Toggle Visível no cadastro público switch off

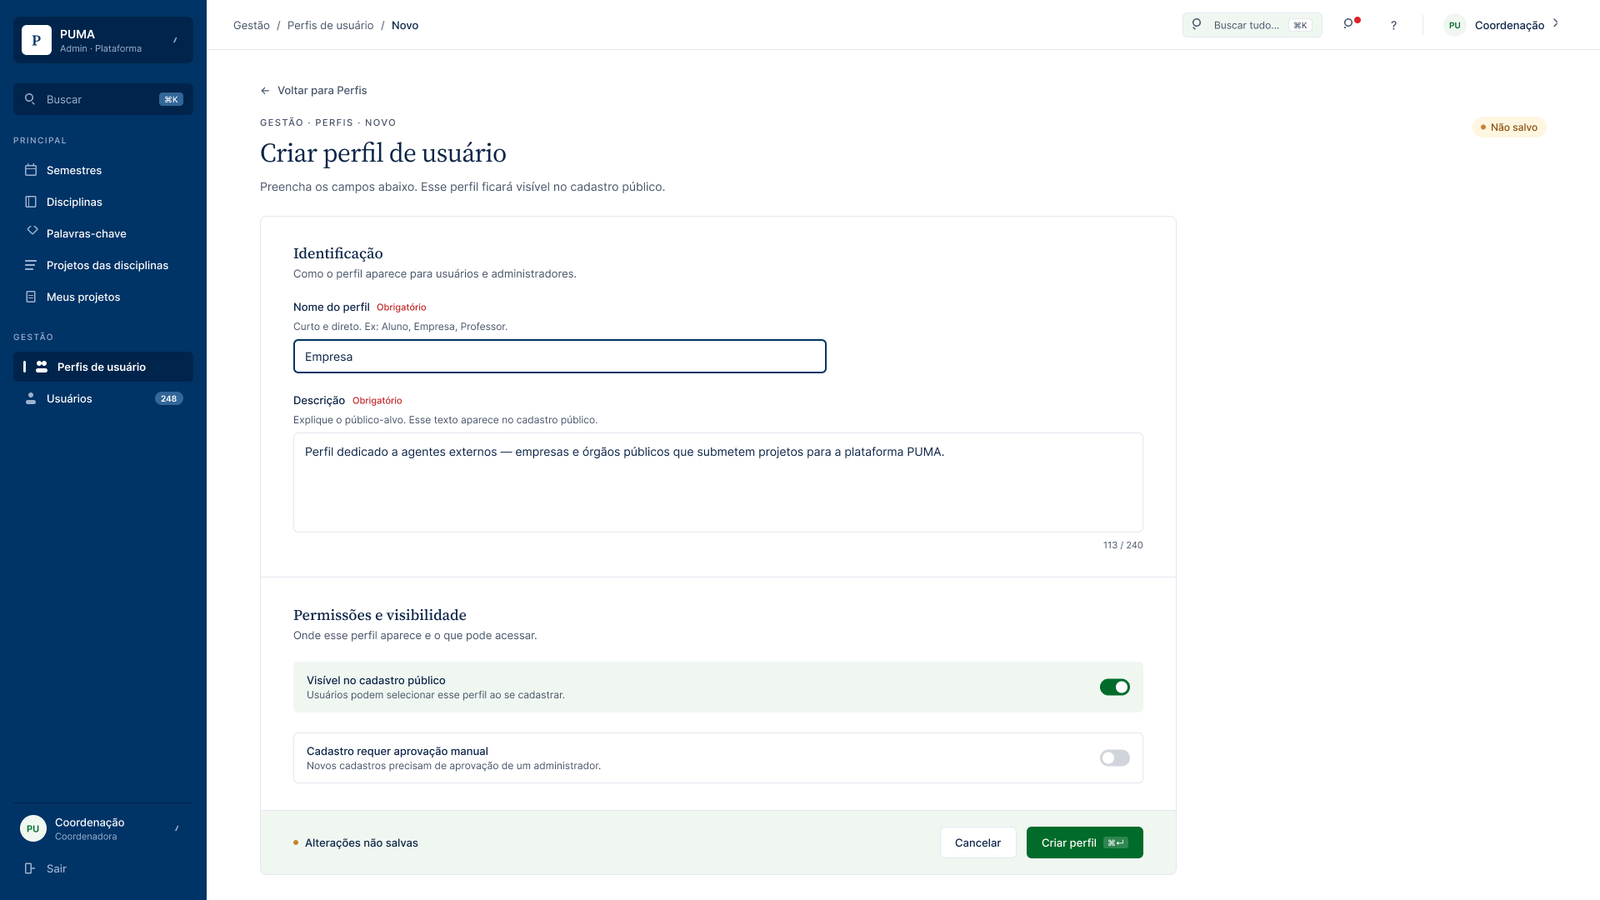(x=1114, y=687)
